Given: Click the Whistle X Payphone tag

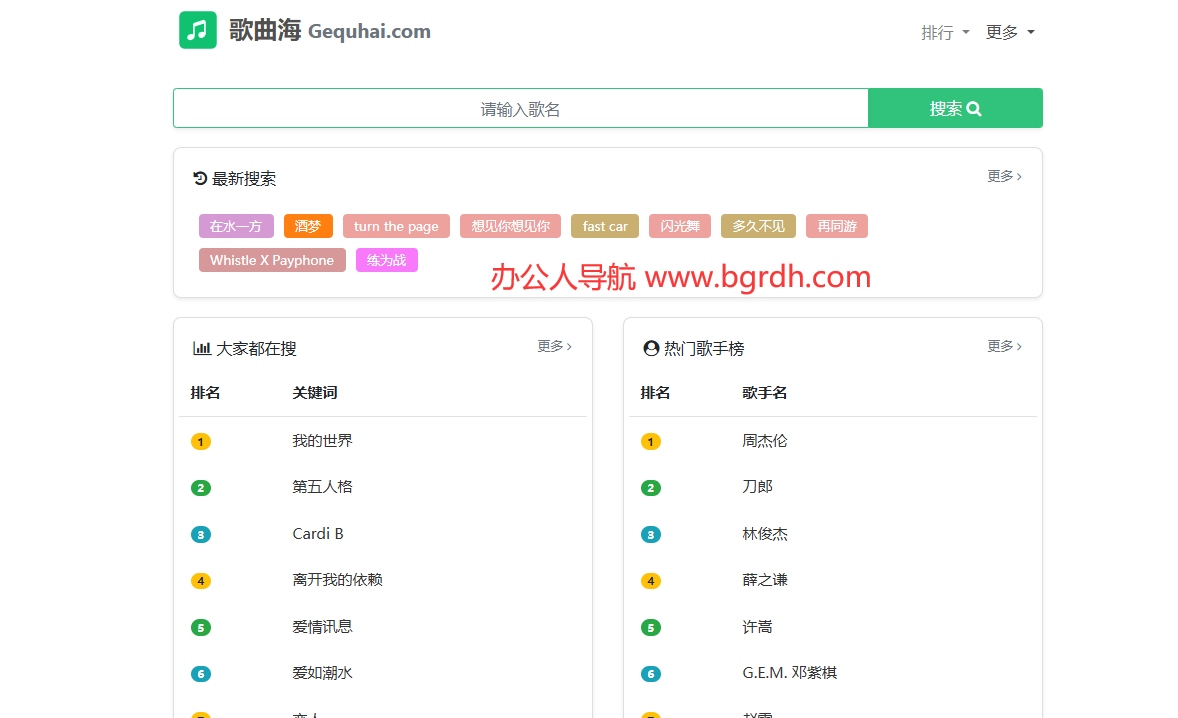Looking at the screenshot, I should coord(272,260).
